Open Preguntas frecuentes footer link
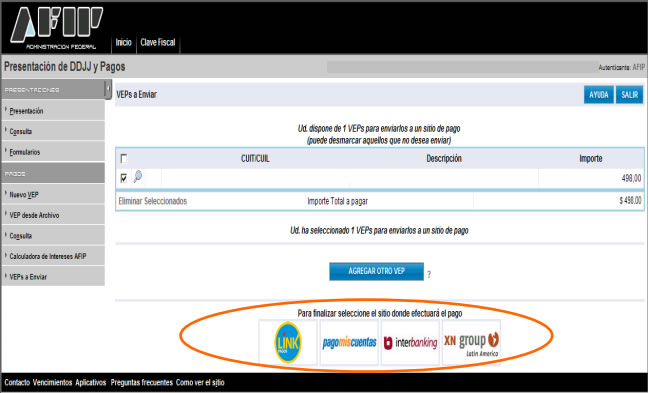 pos(142,383)
